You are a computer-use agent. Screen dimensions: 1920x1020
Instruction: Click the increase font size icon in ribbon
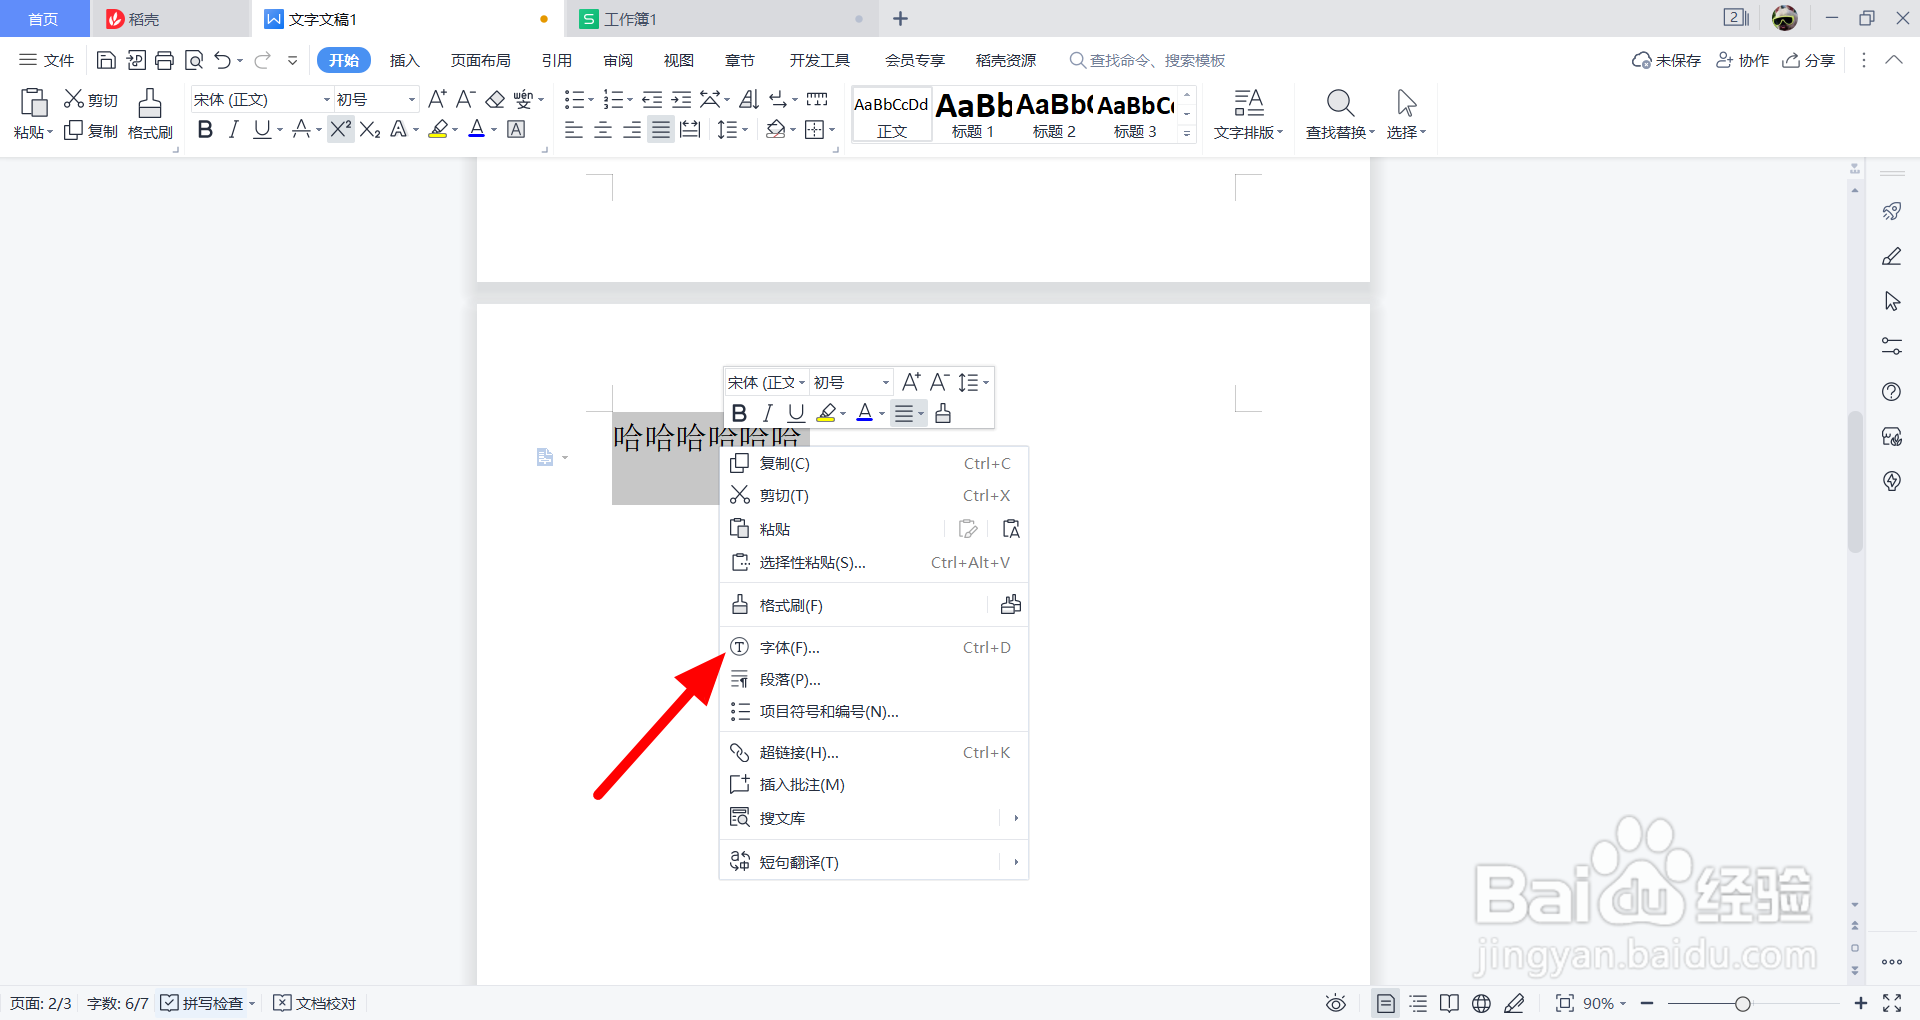437,99
